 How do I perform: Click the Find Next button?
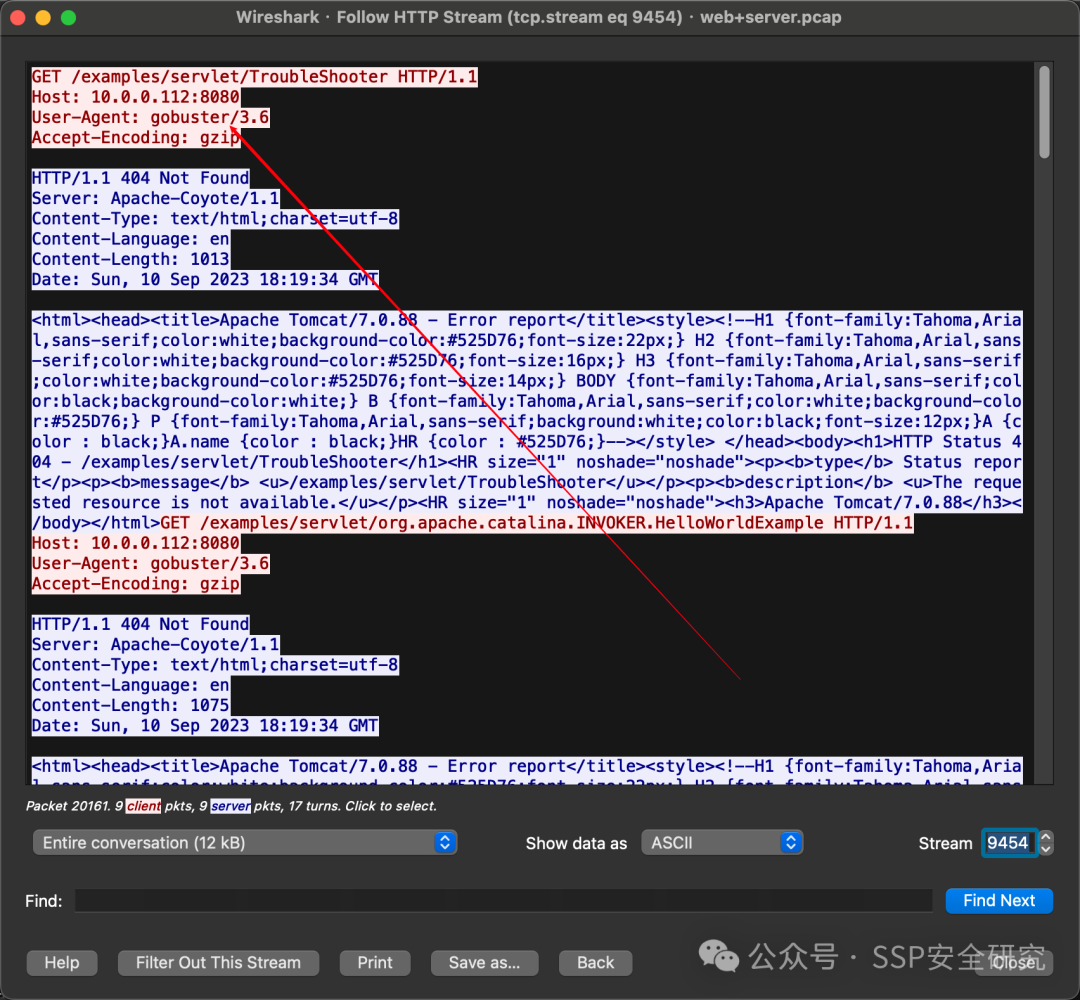(x=999, y=900)
